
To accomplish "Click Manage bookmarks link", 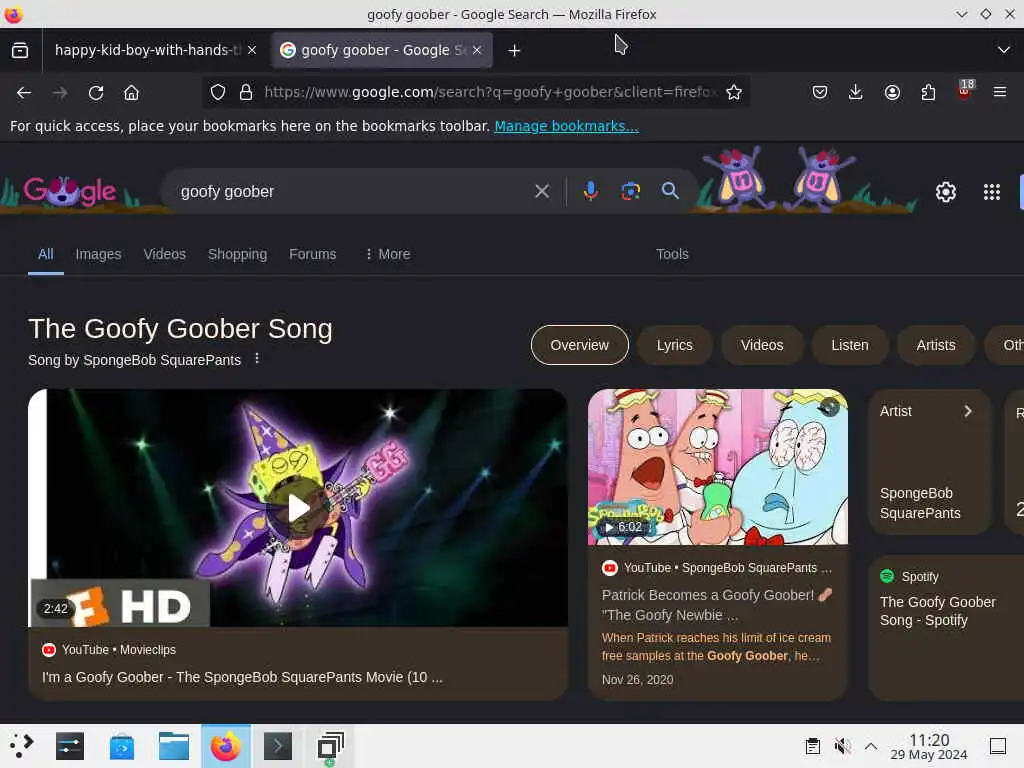I will pyautogui.click(x=566, y=126).
